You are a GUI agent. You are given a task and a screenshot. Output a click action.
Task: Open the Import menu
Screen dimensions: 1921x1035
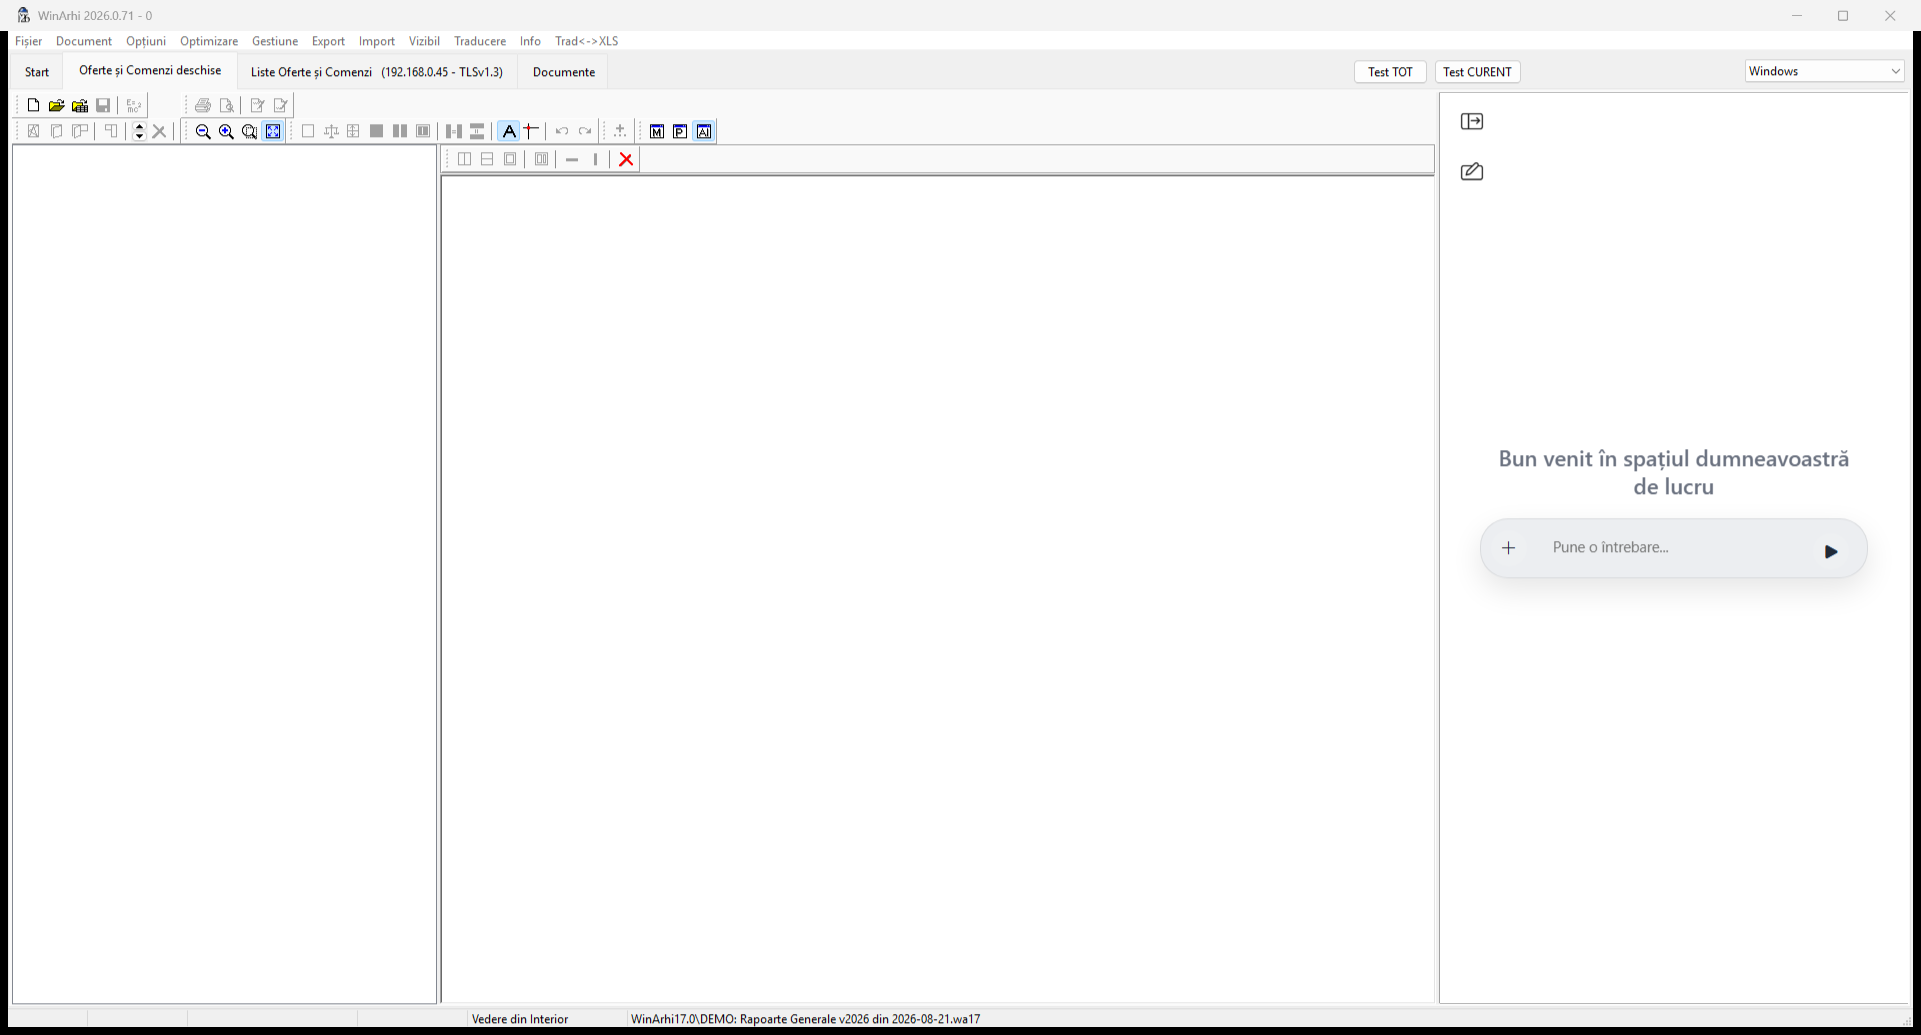(377, 41)
